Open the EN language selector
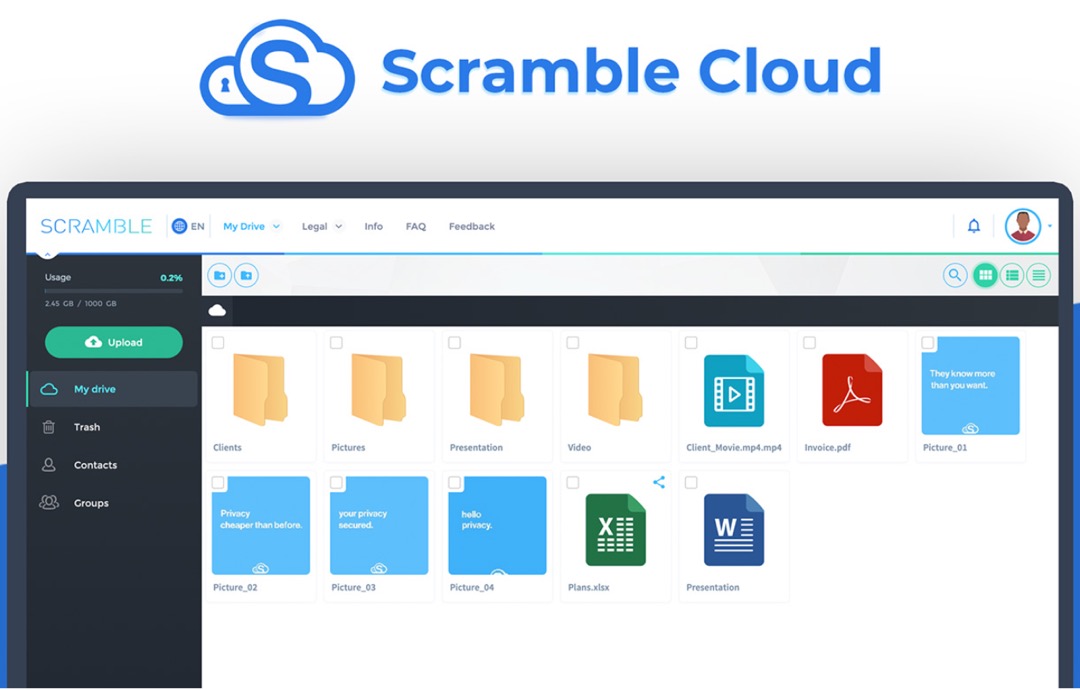Screen dimensions: 1080x690 tap(198, 226)
